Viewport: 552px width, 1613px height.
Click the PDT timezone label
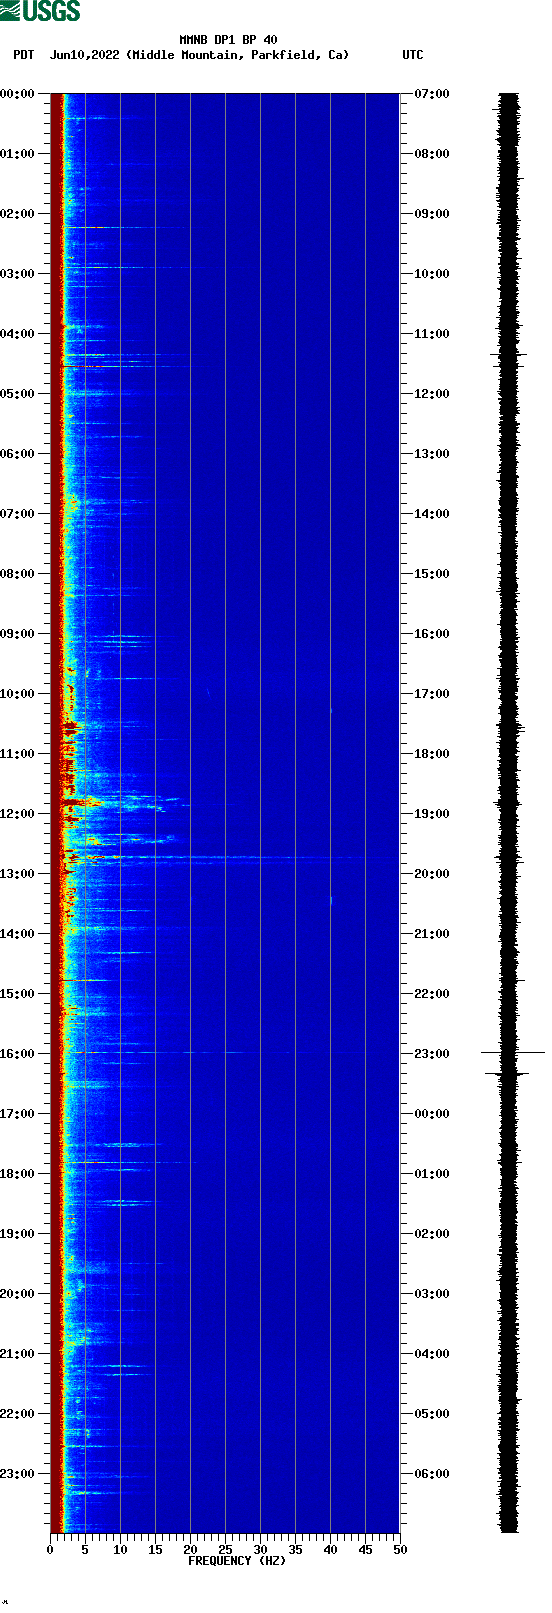(23, 55)
